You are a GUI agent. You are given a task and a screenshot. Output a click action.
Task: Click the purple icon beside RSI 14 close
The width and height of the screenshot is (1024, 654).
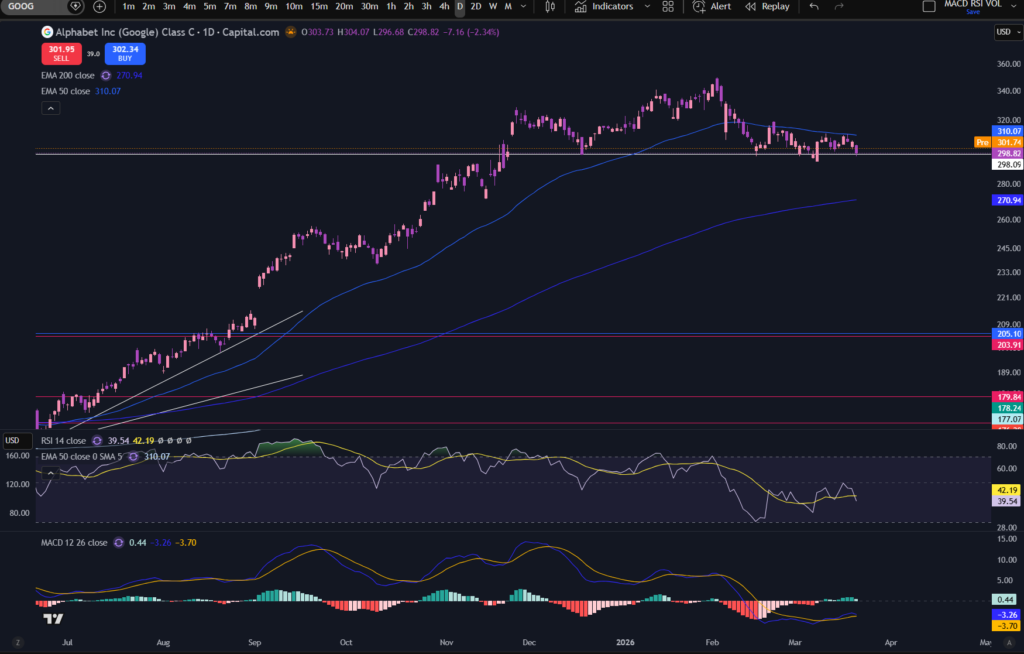pos(97,440)
